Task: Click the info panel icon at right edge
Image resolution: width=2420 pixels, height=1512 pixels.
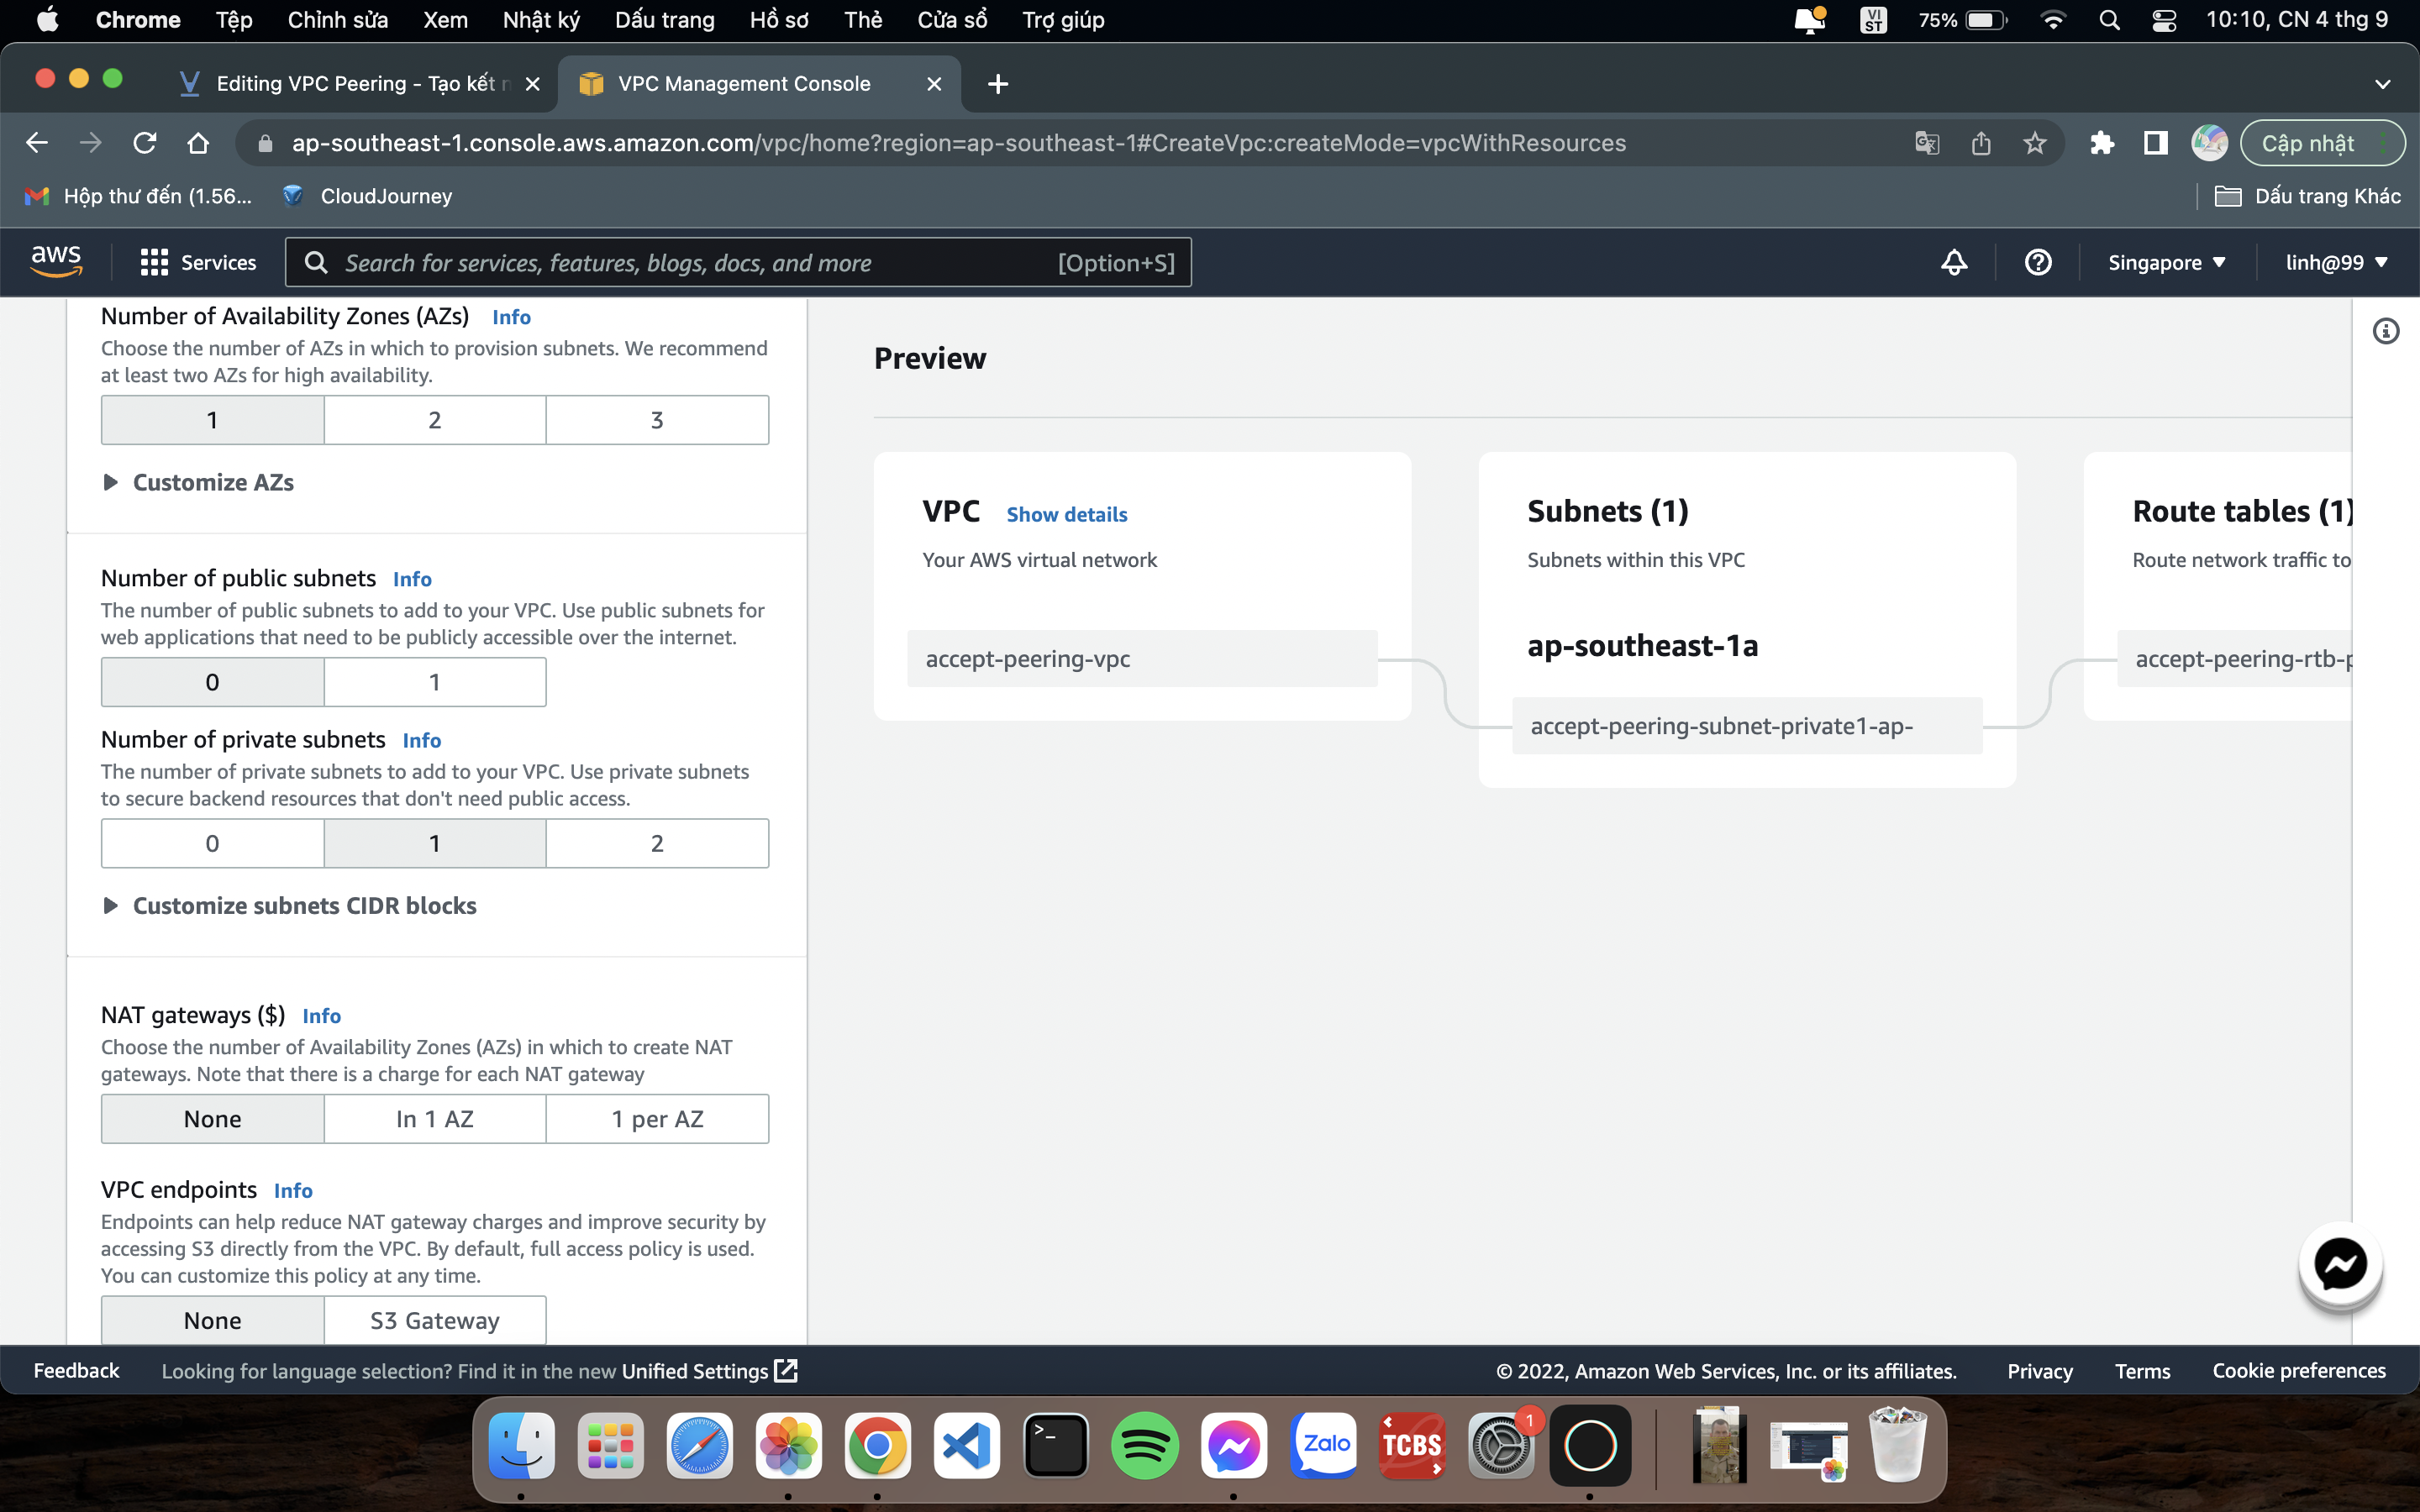Action: pos(2385,331)
